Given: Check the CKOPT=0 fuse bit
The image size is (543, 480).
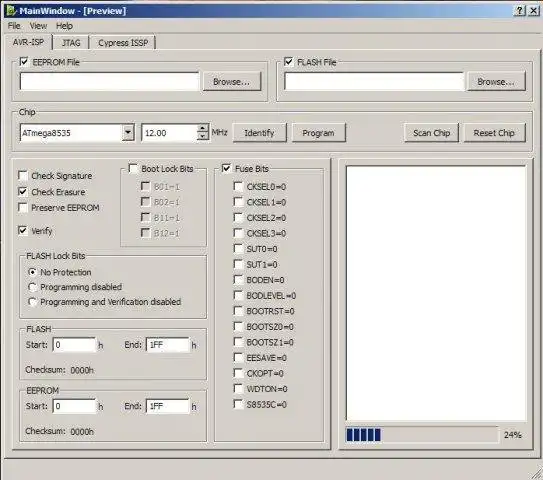Looking at the screenshot, I should [239, 373].
